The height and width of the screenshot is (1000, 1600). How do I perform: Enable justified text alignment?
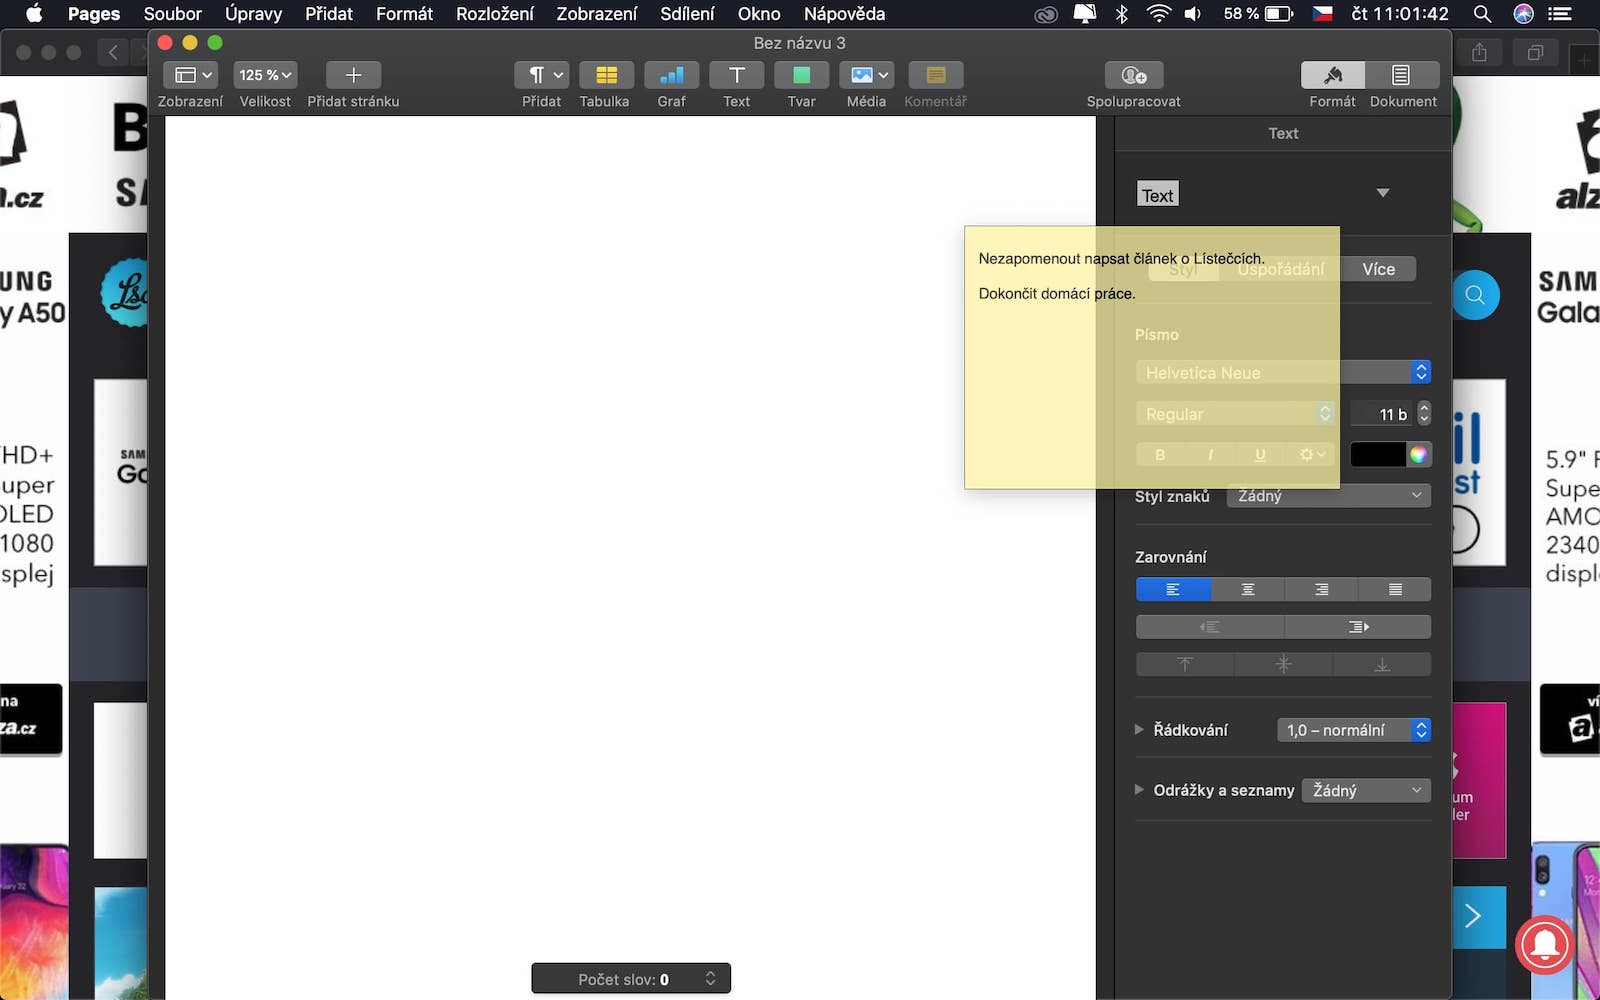point(1394,590)
